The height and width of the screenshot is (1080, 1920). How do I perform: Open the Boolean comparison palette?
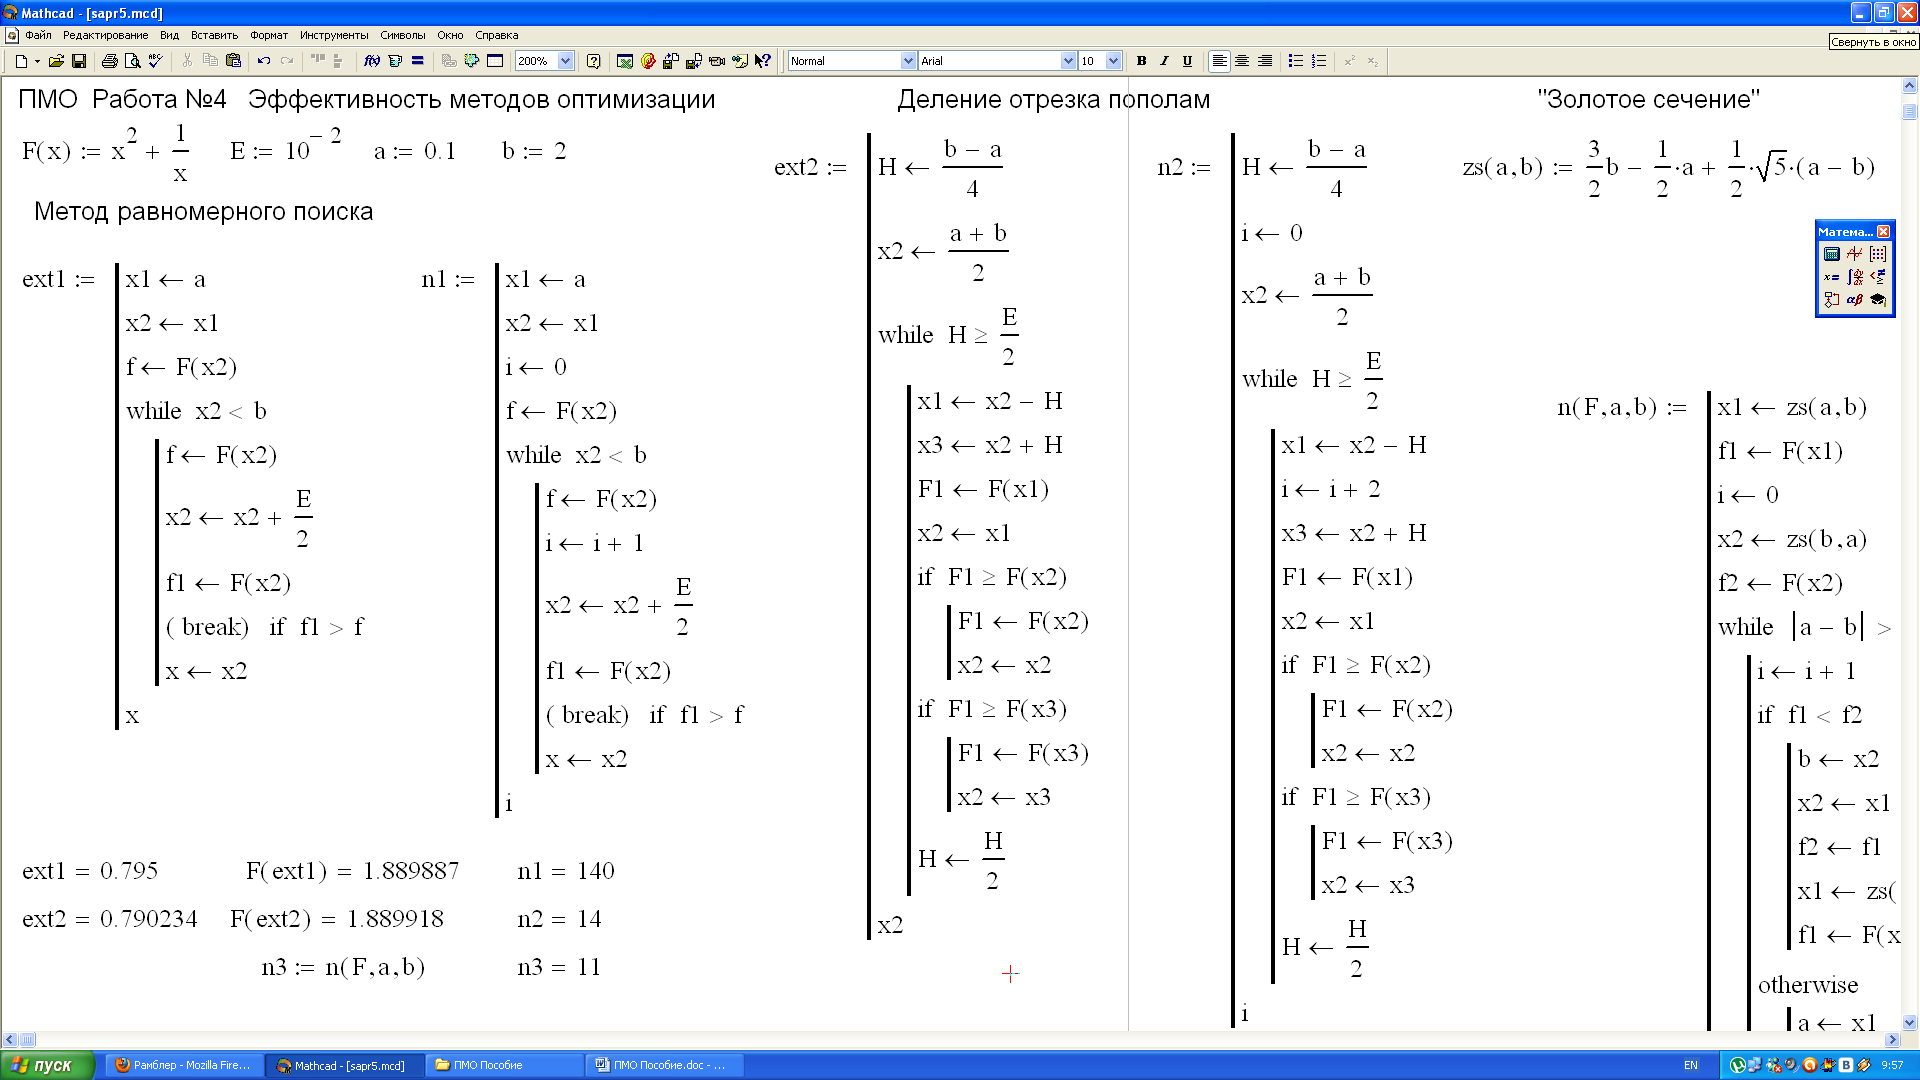point(1878,277)
